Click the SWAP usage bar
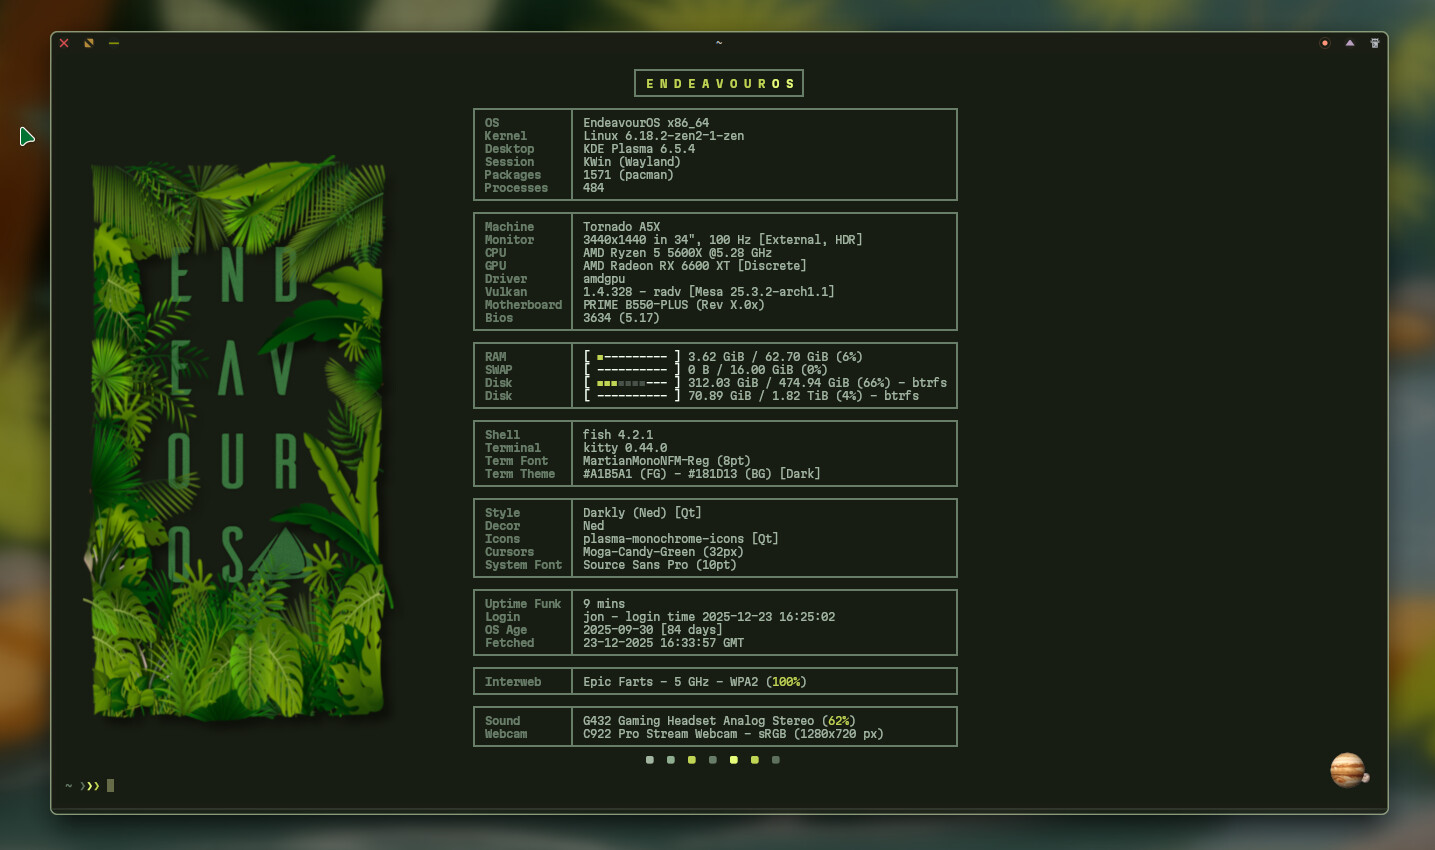 632,370
